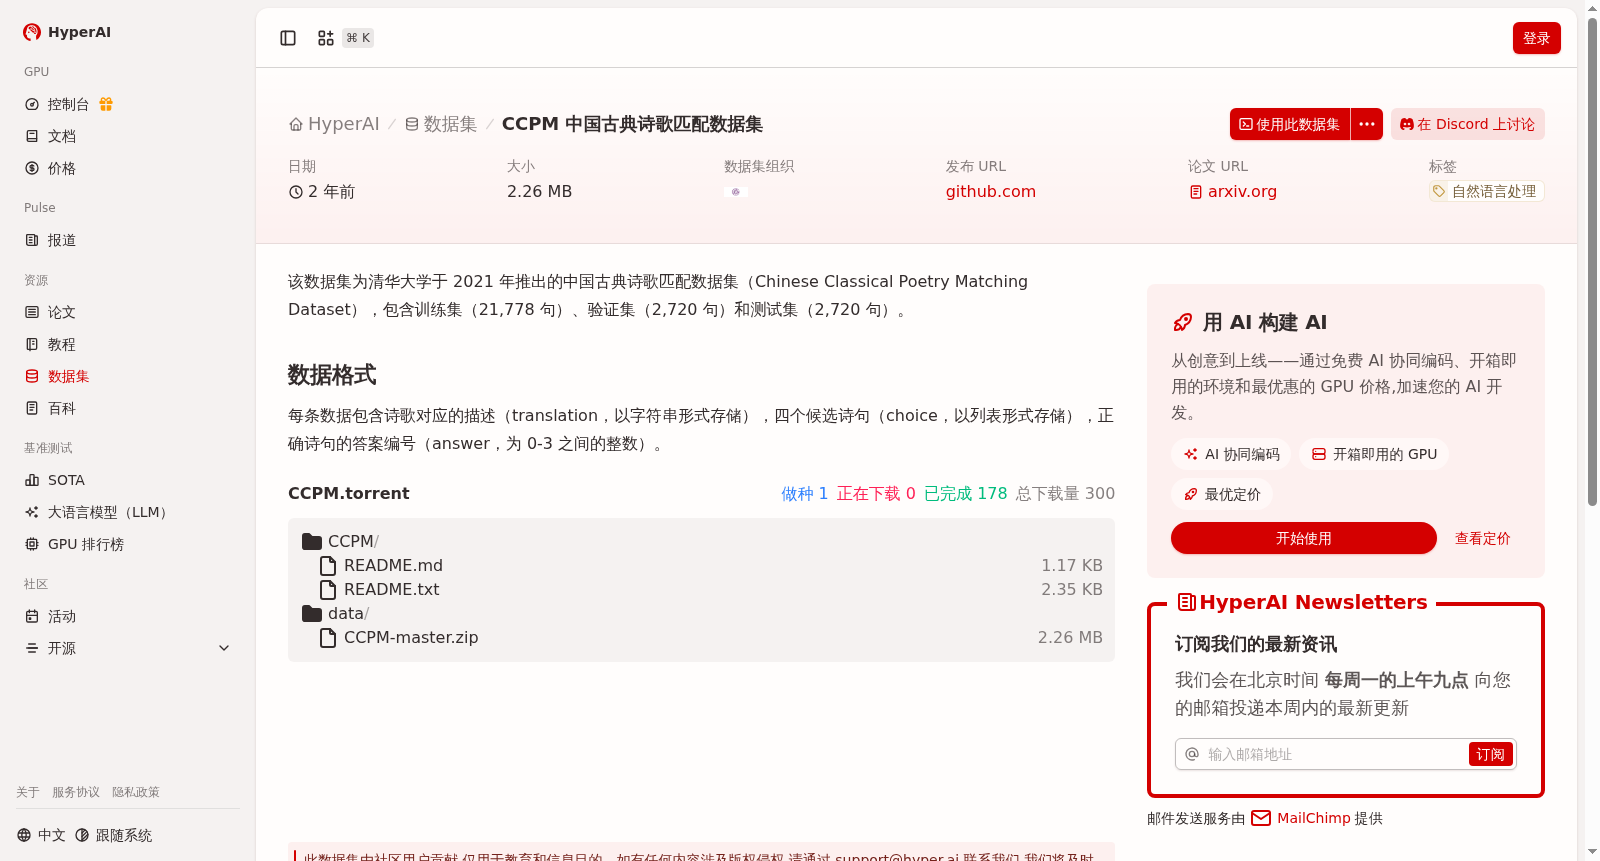Viewport: 1600px width, 861px height.
Task: Open the github.com release link
Action: click(991, 191)
